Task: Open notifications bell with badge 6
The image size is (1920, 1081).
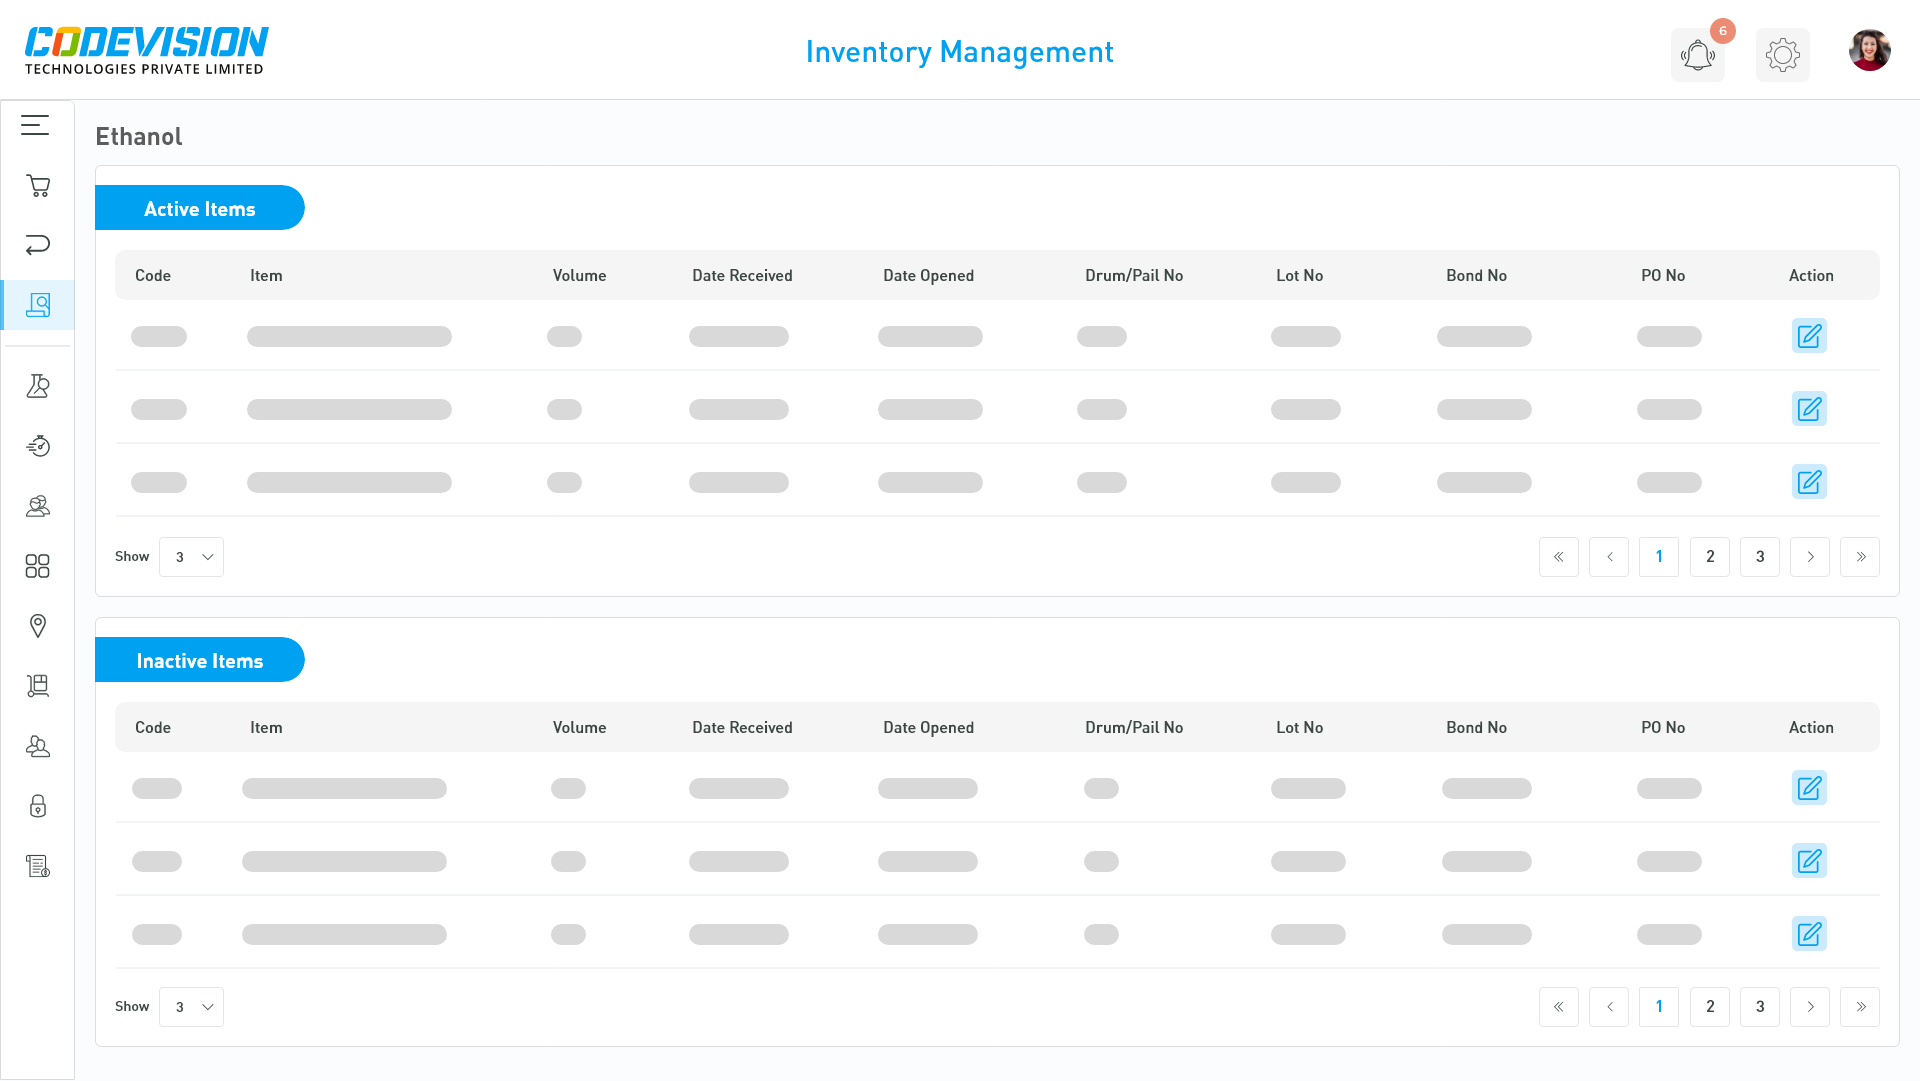Action: [x=1698, y=55]
